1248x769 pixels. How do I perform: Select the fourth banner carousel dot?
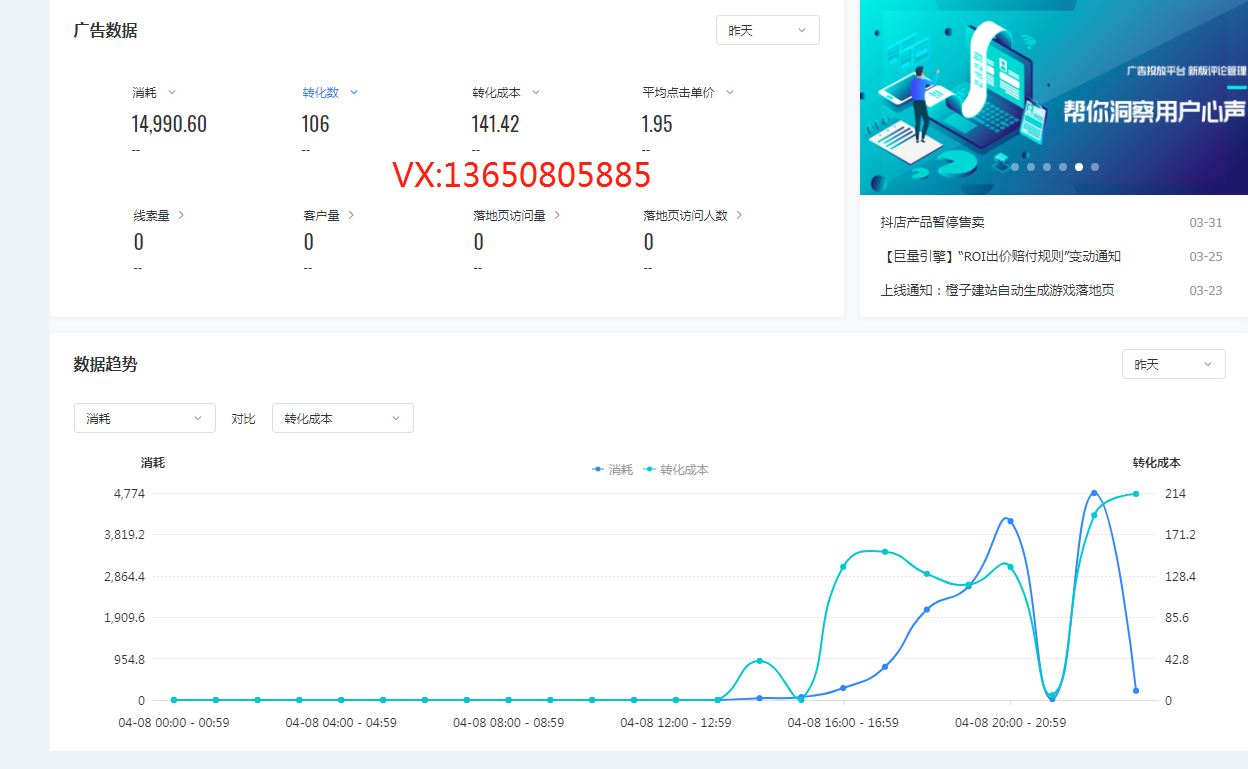click(x=1063, y=167)
